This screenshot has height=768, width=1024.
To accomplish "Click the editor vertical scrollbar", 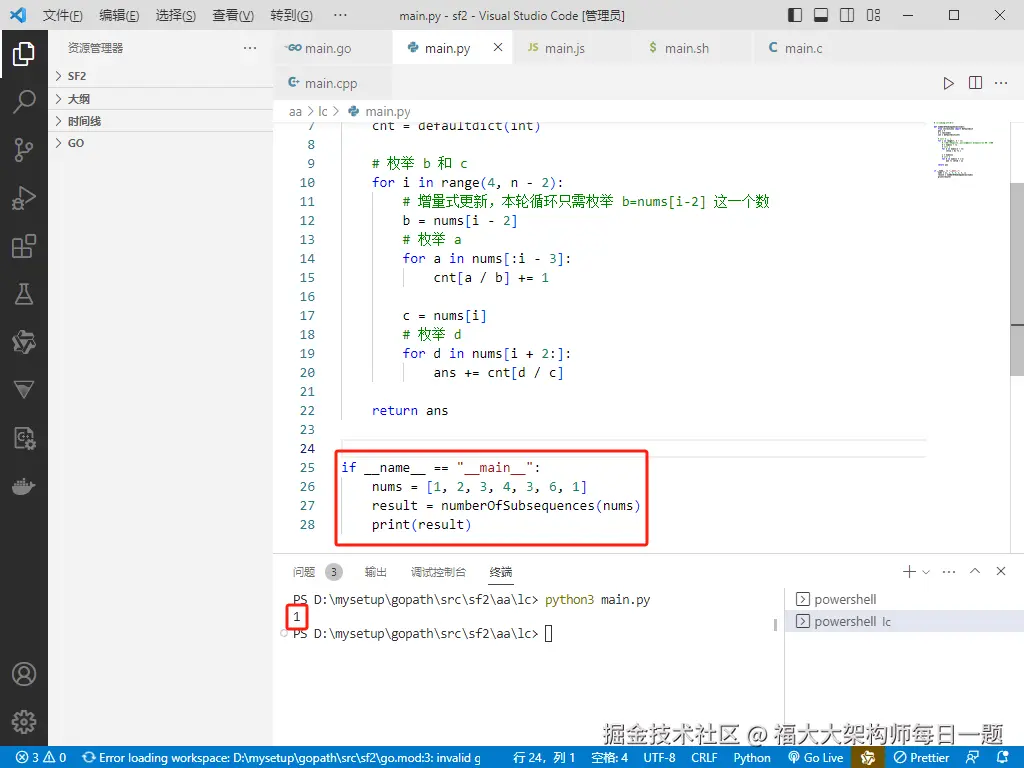I will pyautogui.click(x=1017, y=281).
